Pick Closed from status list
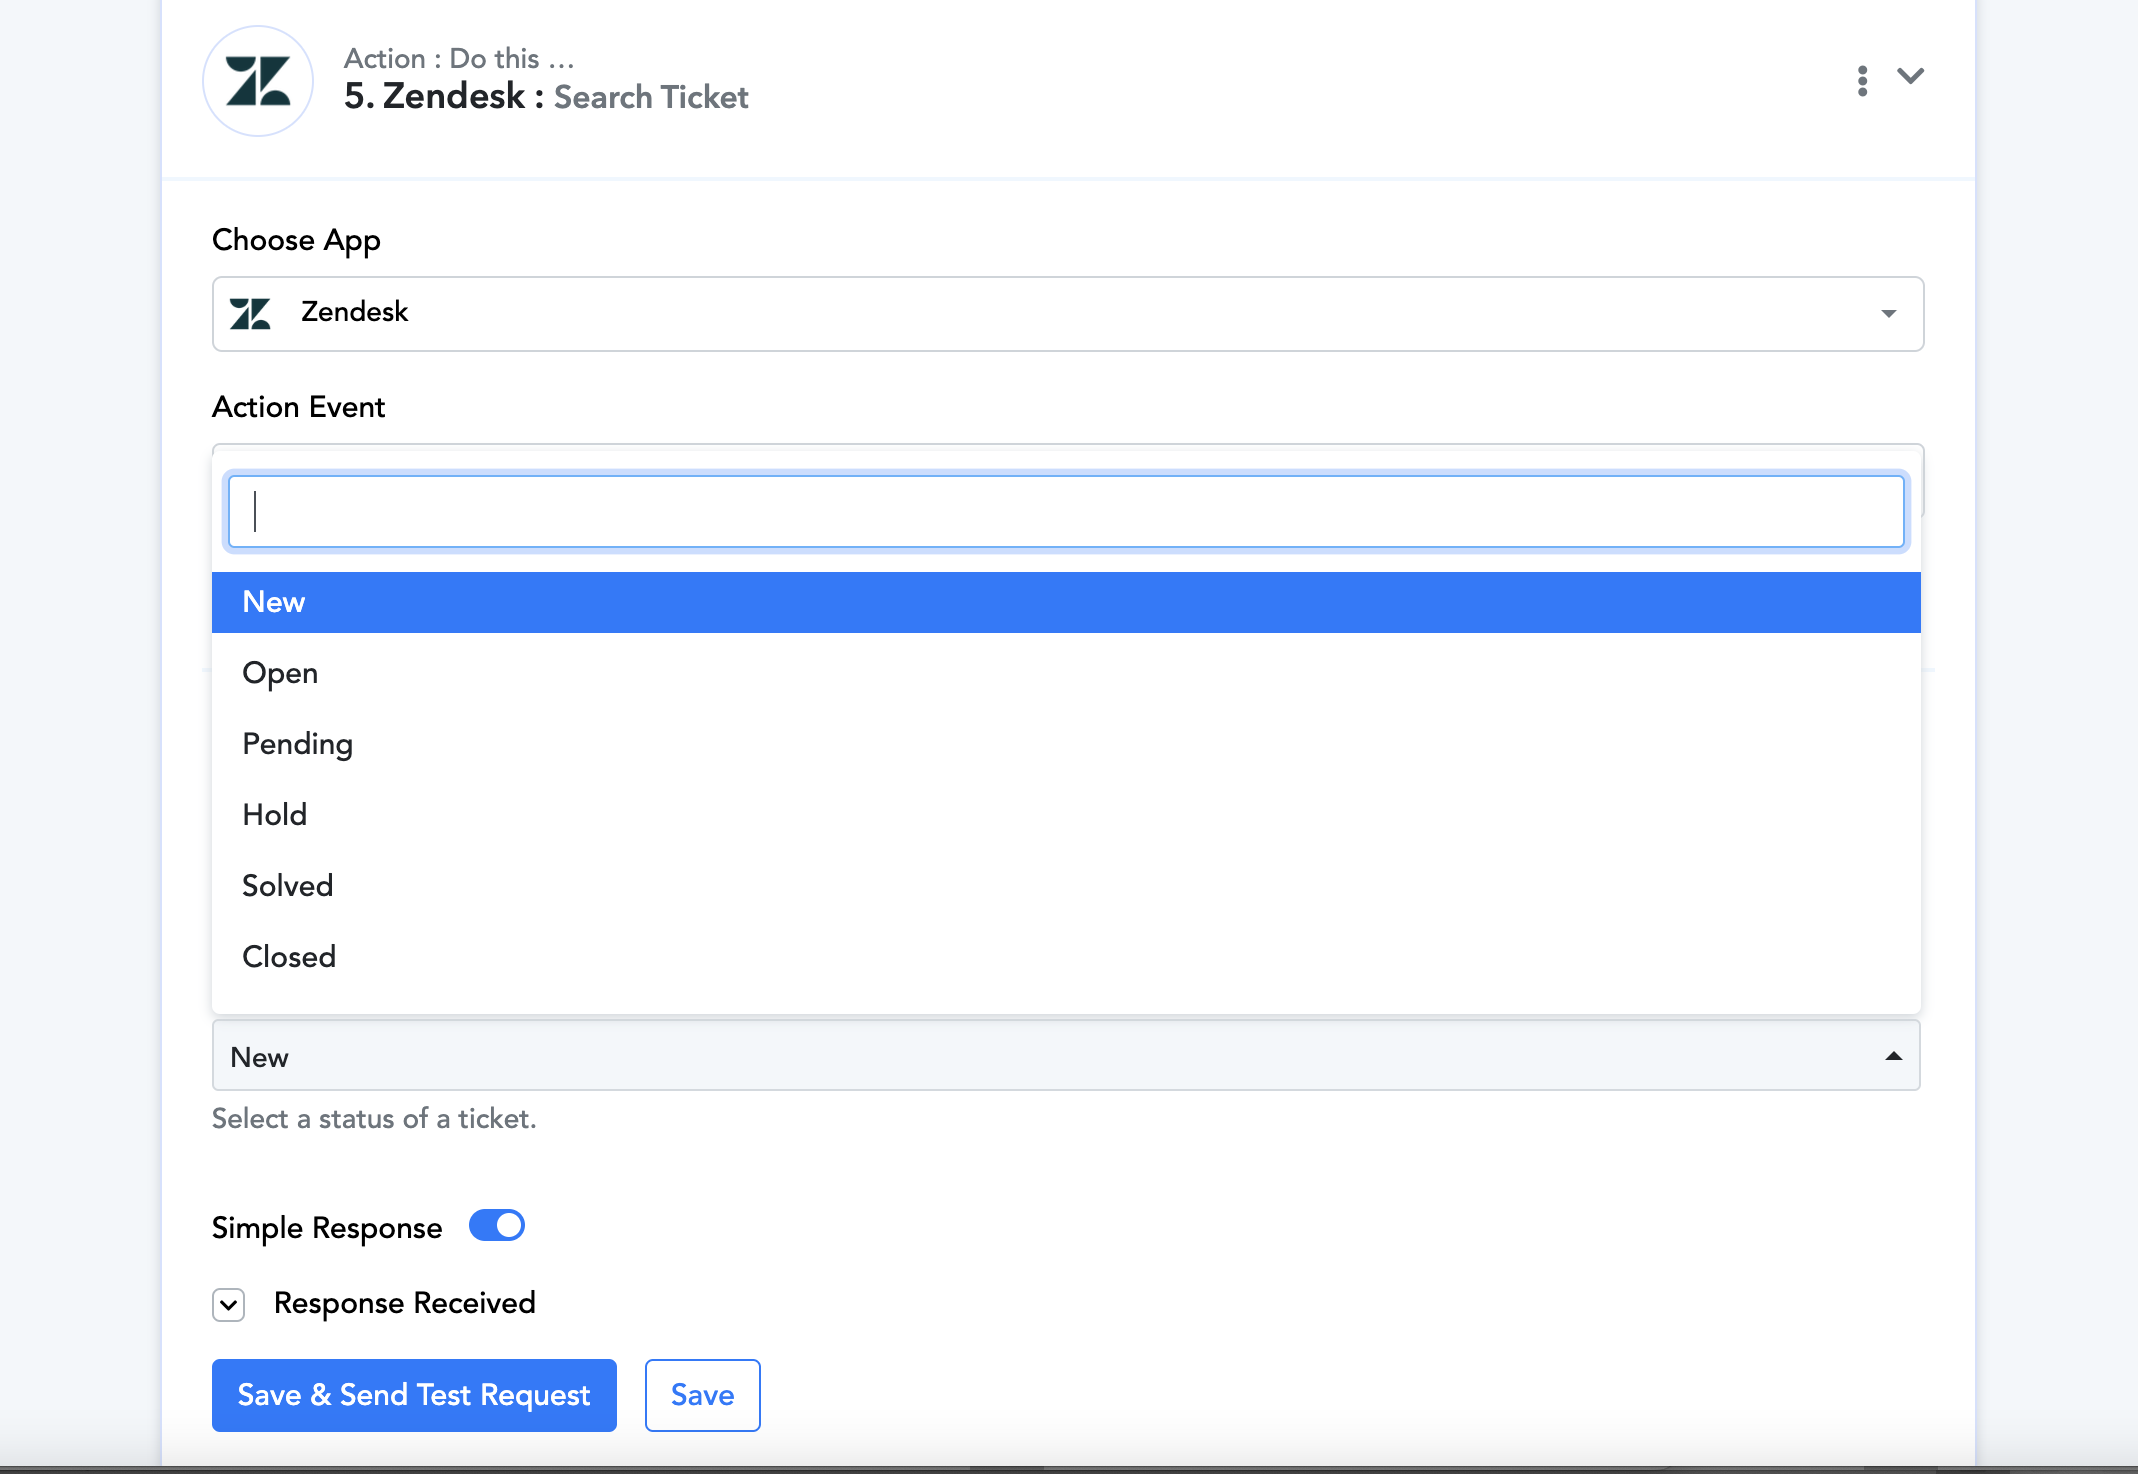 [1066, 957]
